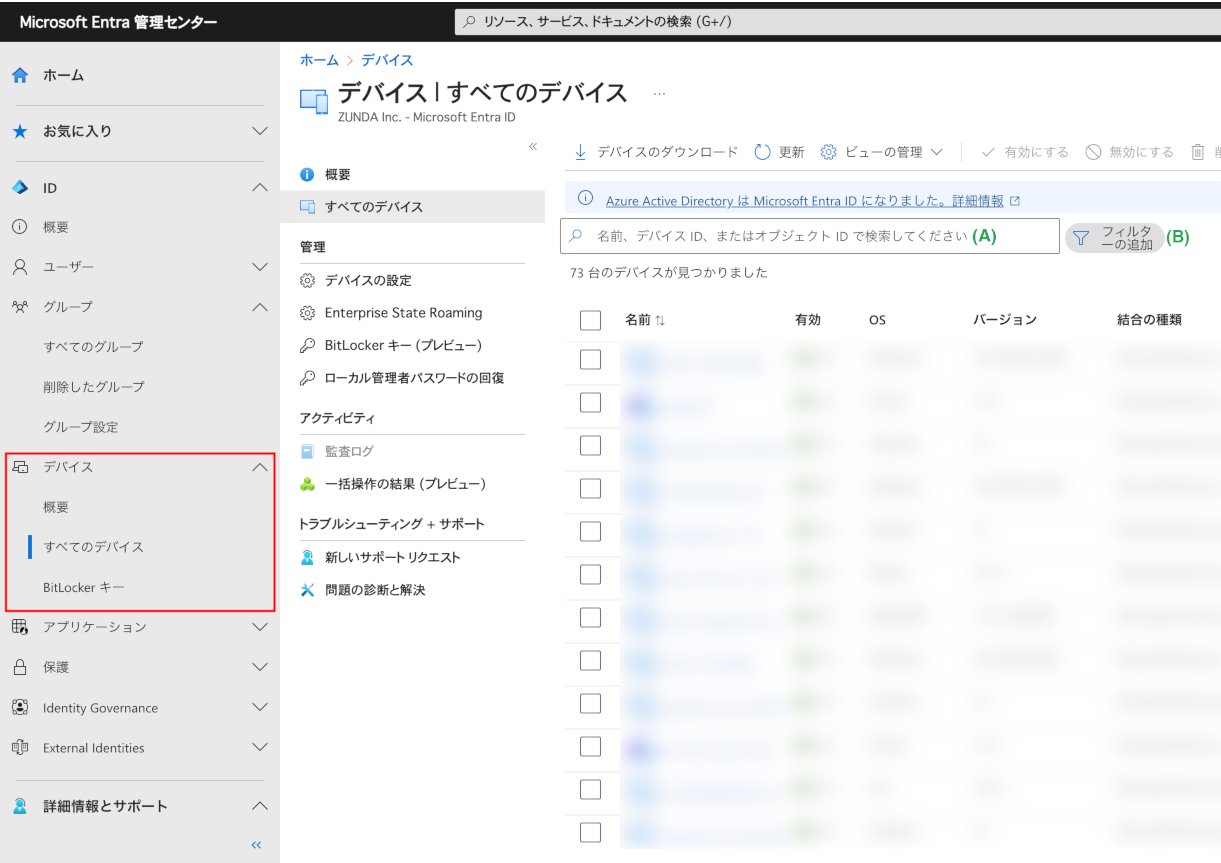Click フィルターの追加 button
The image size is (1221, 863).
coord(1115,238)
